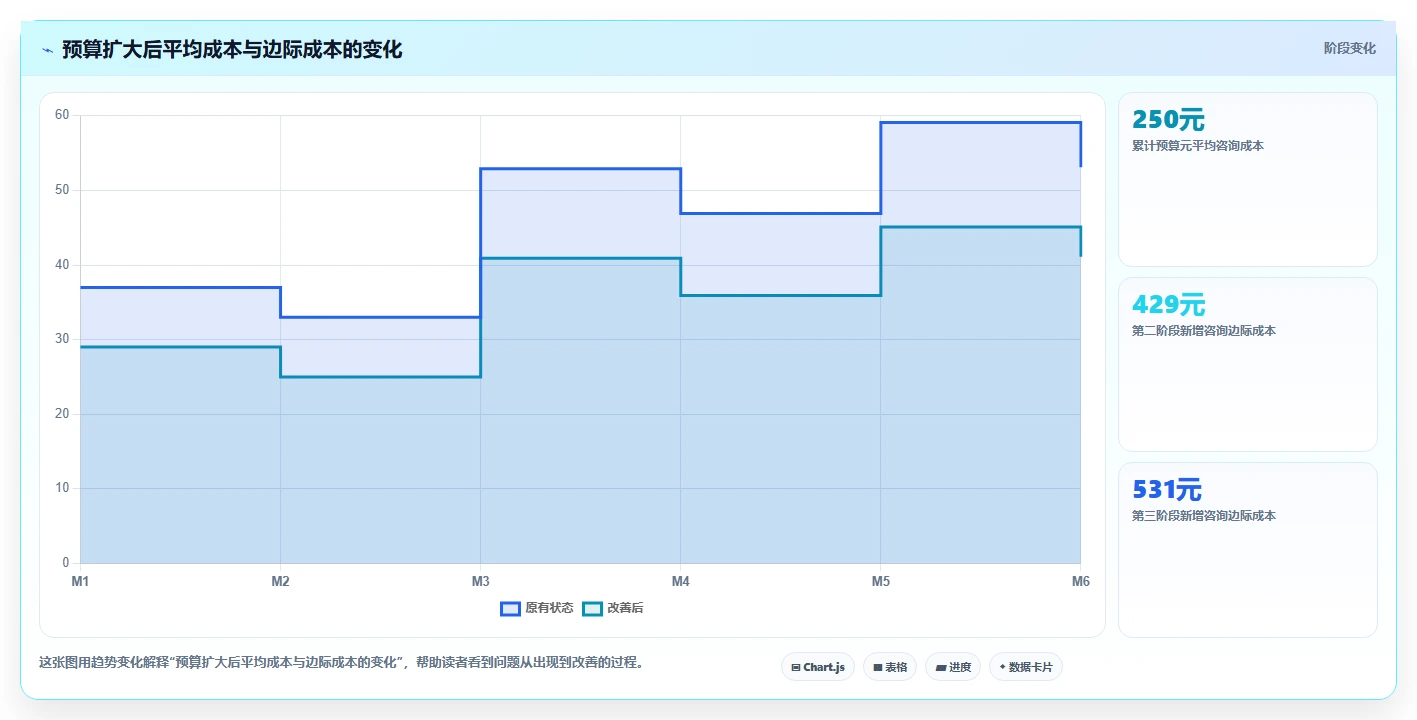Open the 531元 marginal cost card
This screenshot has width=1417, height=720.
coord(1247,550)
